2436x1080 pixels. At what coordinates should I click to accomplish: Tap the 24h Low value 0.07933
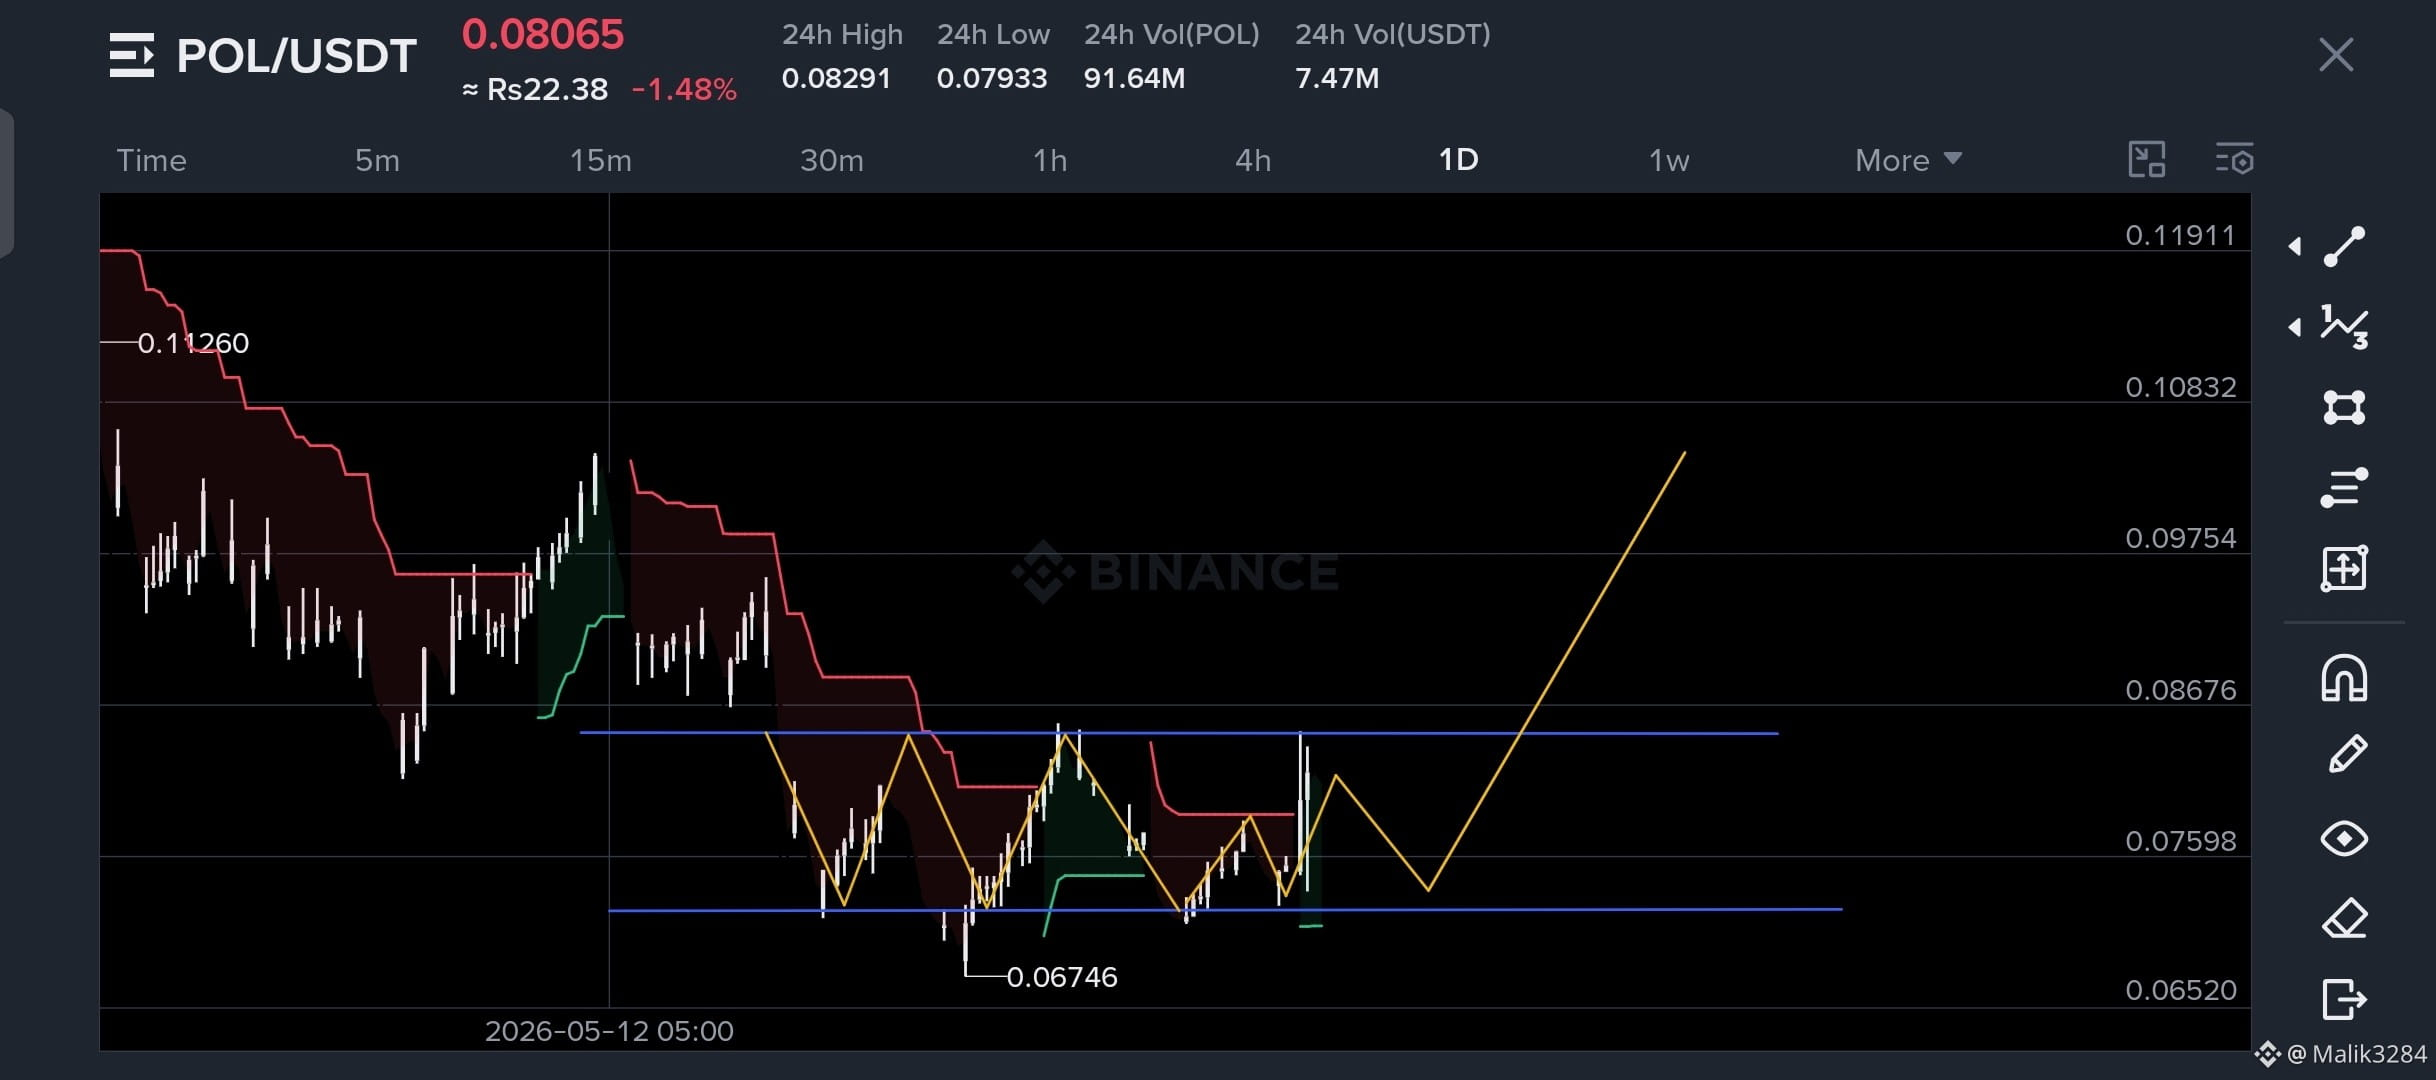click(992, 78)
